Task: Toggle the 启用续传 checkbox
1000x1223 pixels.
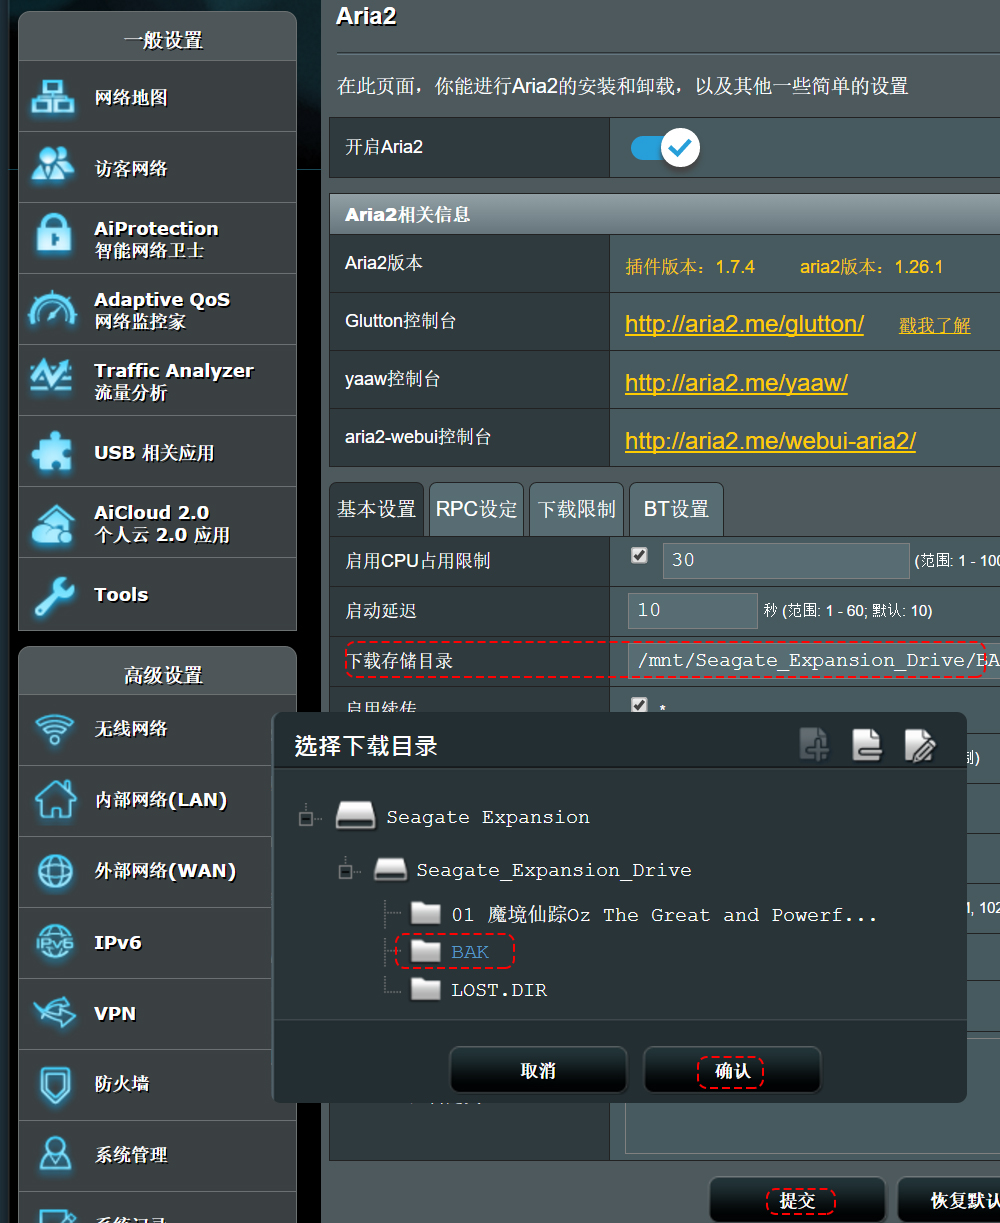Action: 640,705
